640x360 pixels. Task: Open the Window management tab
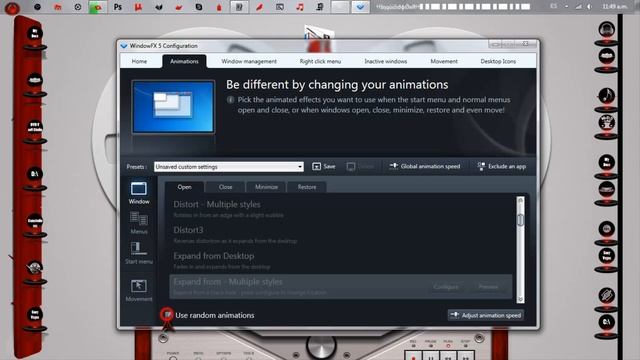tap(249, 61)
